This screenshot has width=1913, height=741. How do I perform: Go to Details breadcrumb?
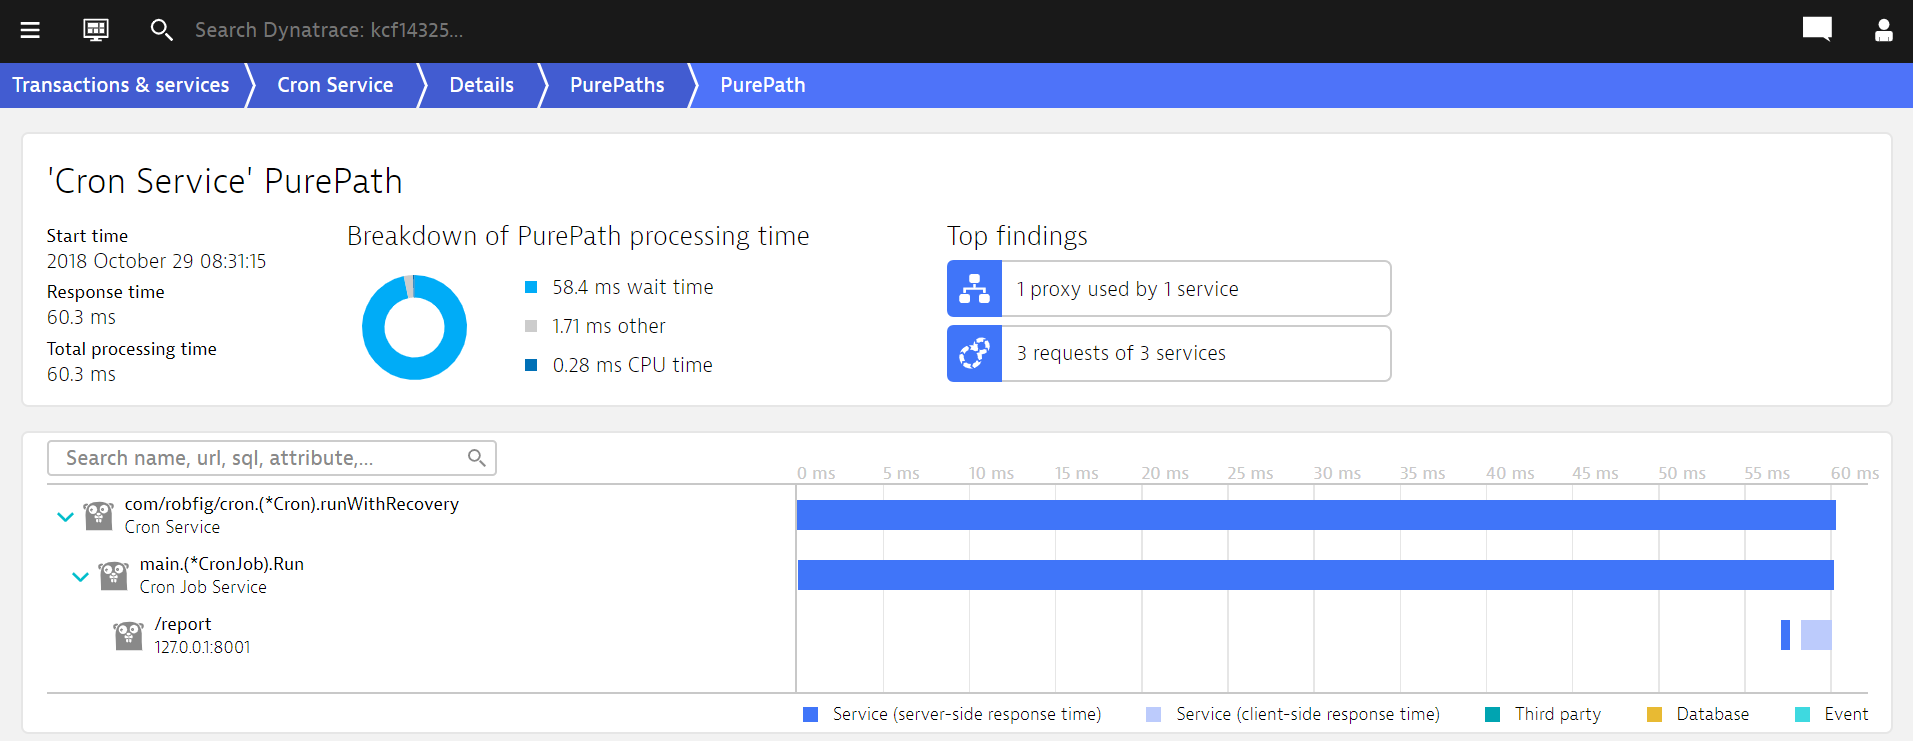(481, 85)
